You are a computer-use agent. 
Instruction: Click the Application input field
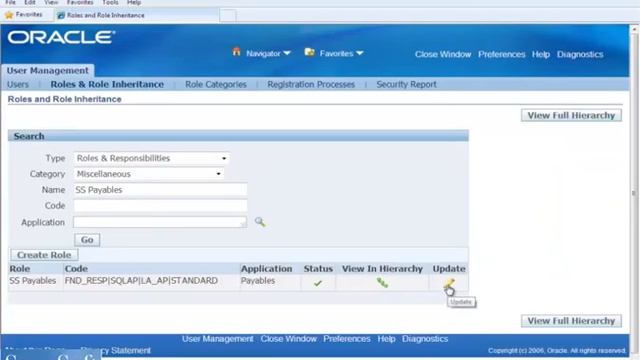tap(160, 222)
